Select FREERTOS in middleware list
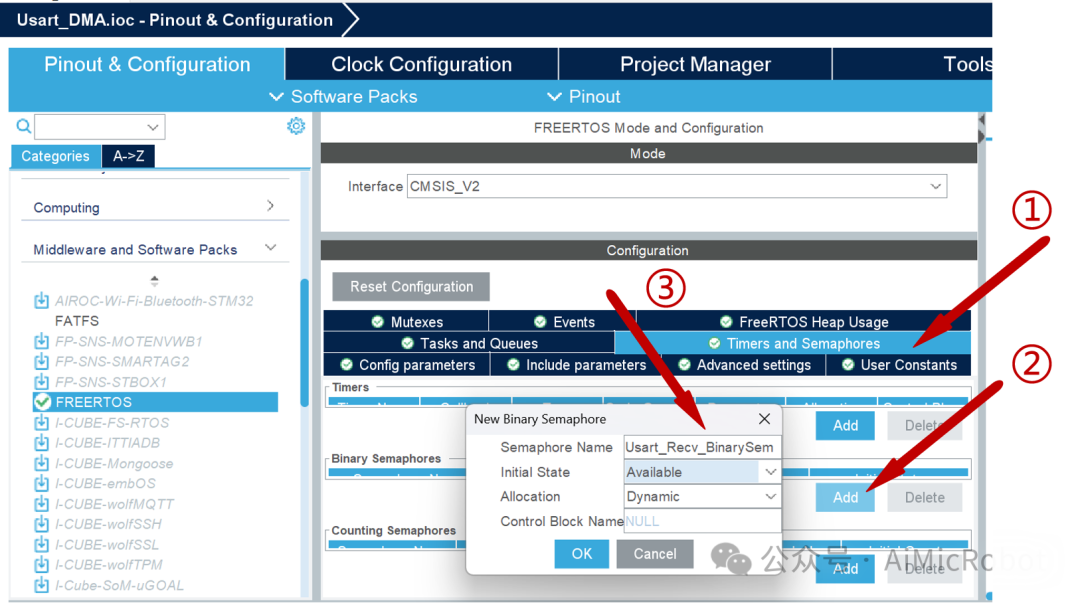The image size is (1080, 603). point(156,402)
